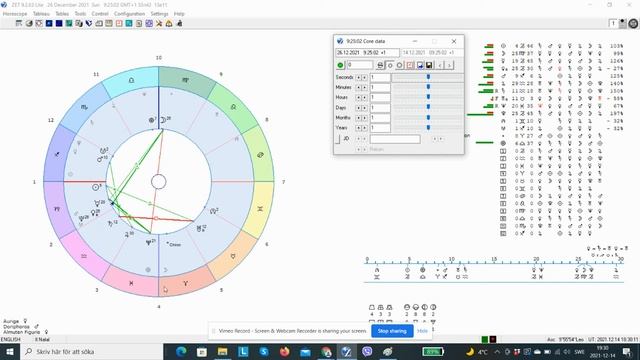The height and width of the screenshot is (360, 640).
Task: Open Skype from taskbar
Action: tap(264, 351)
